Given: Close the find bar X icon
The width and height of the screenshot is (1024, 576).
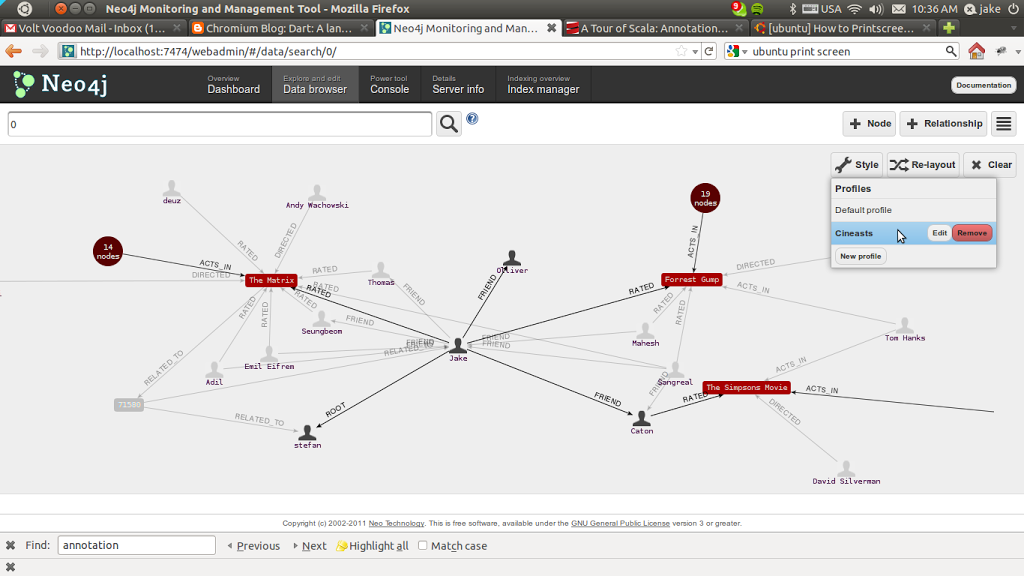Looking at the screenshot, I should 10,545.
